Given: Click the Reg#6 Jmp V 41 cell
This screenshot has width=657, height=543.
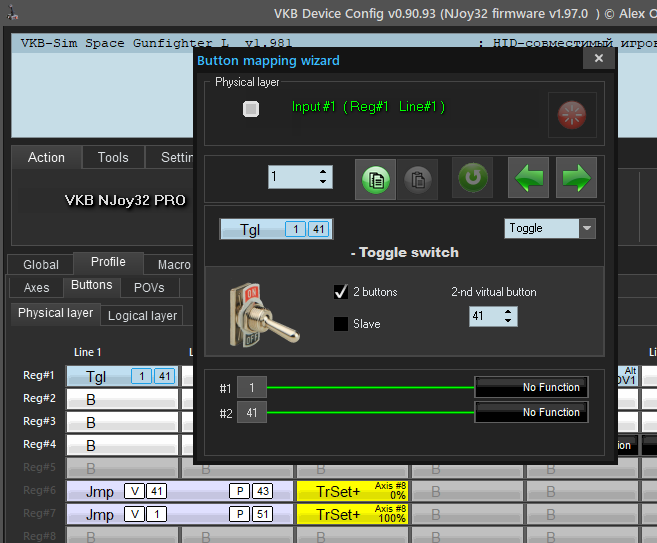Looking at the screenshot, I should tap(180, 491).
